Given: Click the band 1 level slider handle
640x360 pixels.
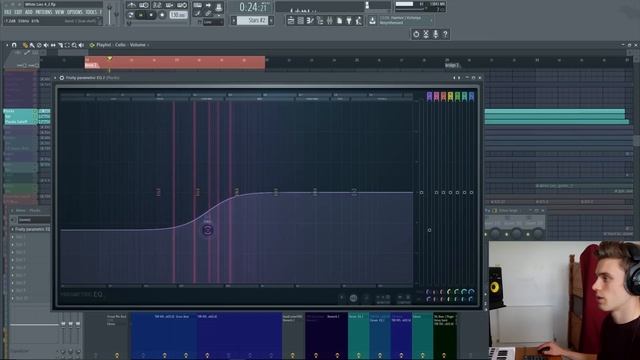Looking at the screenshot, I should (x=429, y=230).
